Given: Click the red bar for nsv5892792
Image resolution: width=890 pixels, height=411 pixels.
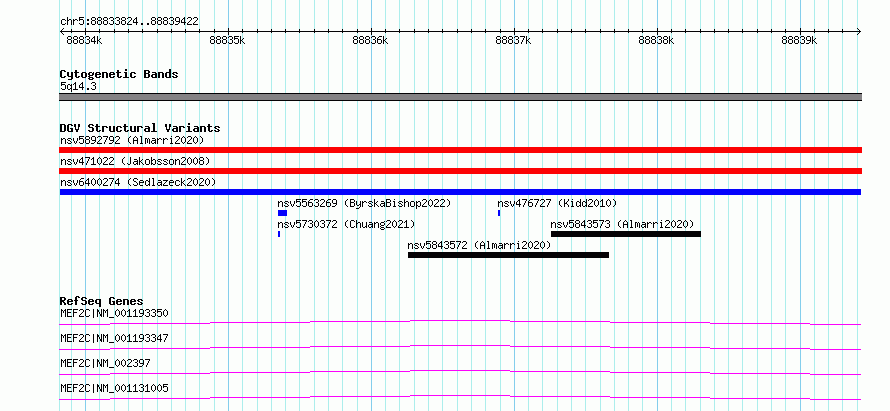Looking at the screenshot, I should (460, 150).
